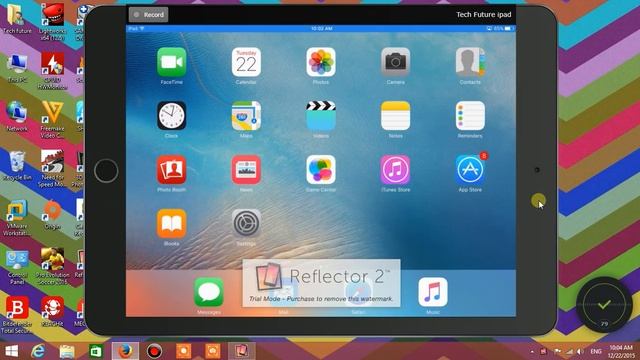Screen dimensions: 640x360
Task: Open Music in the iPad dock
Action: click(x=433, y=292)
